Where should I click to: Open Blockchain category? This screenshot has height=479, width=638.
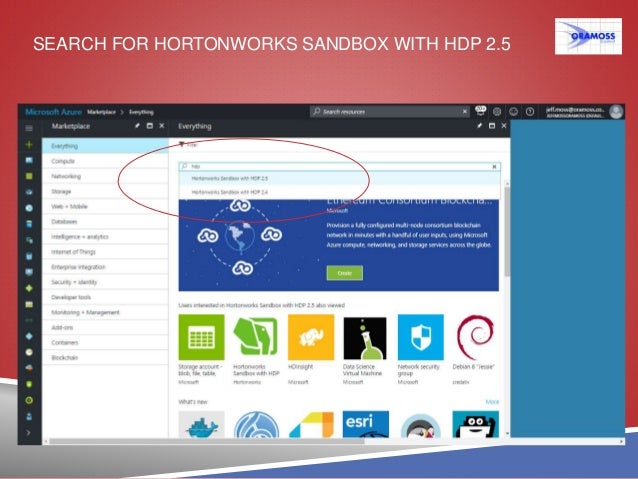105,357
